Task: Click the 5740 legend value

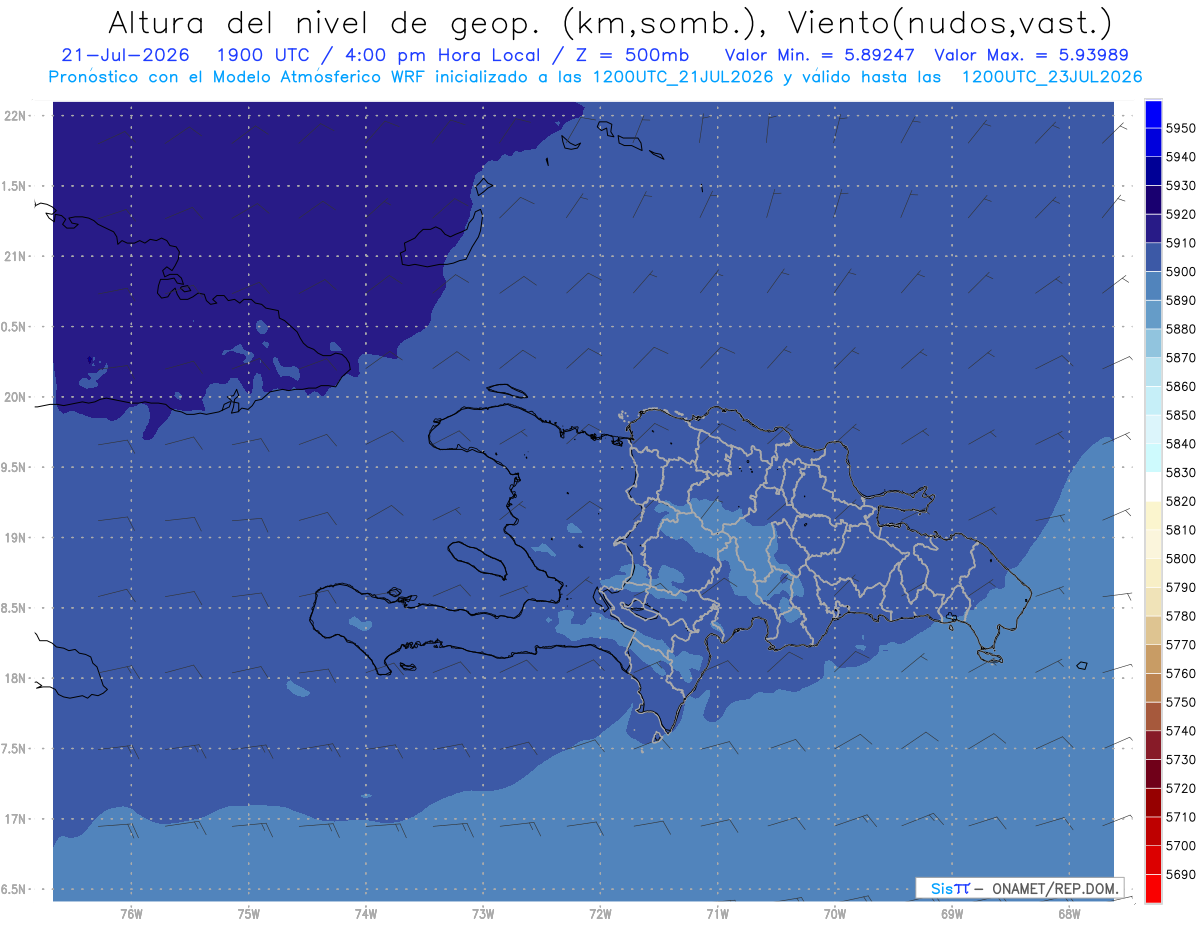Action: point(1181,731)
